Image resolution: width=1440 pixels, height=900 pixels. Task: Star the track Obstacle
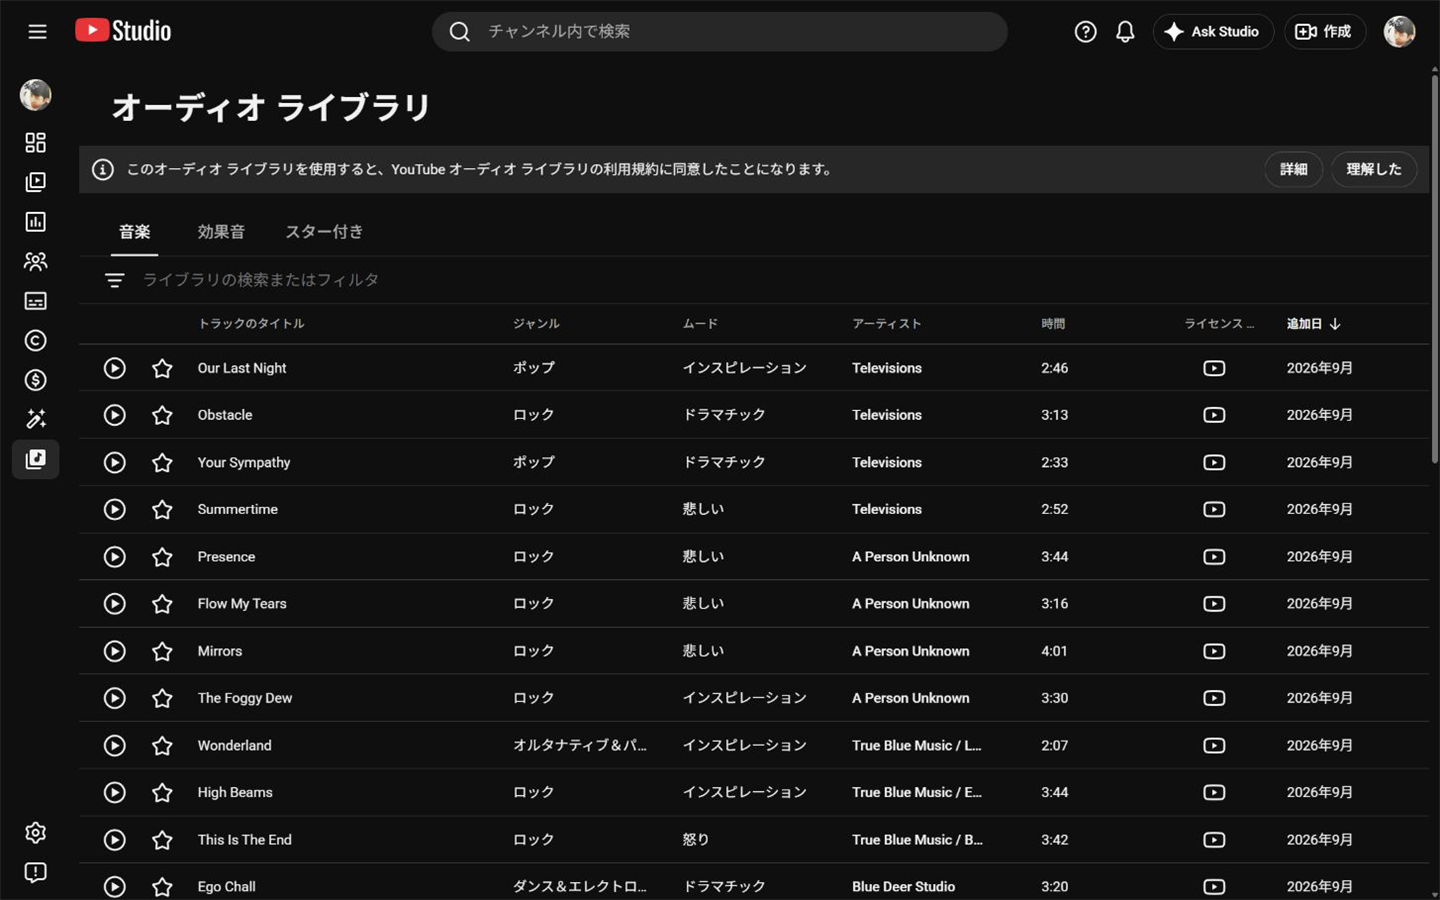click(x=162, y=415)
